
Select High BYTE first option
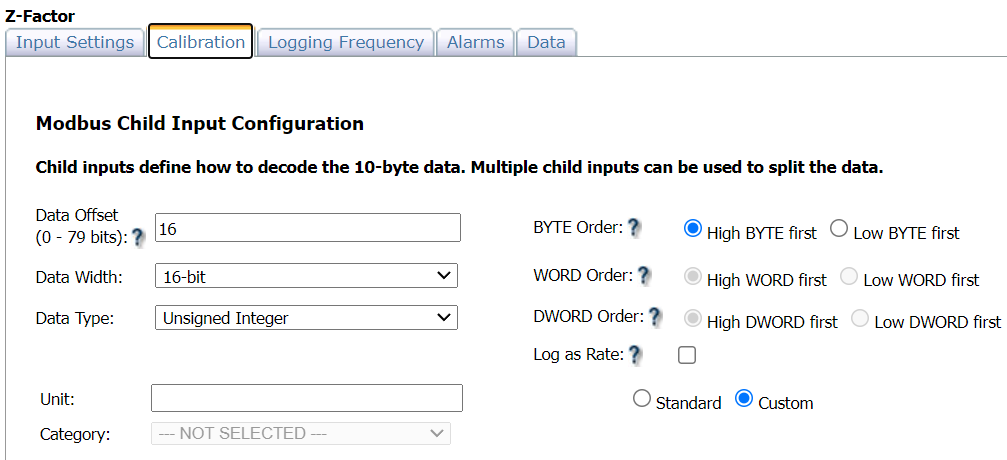click(x=693, y=229)
